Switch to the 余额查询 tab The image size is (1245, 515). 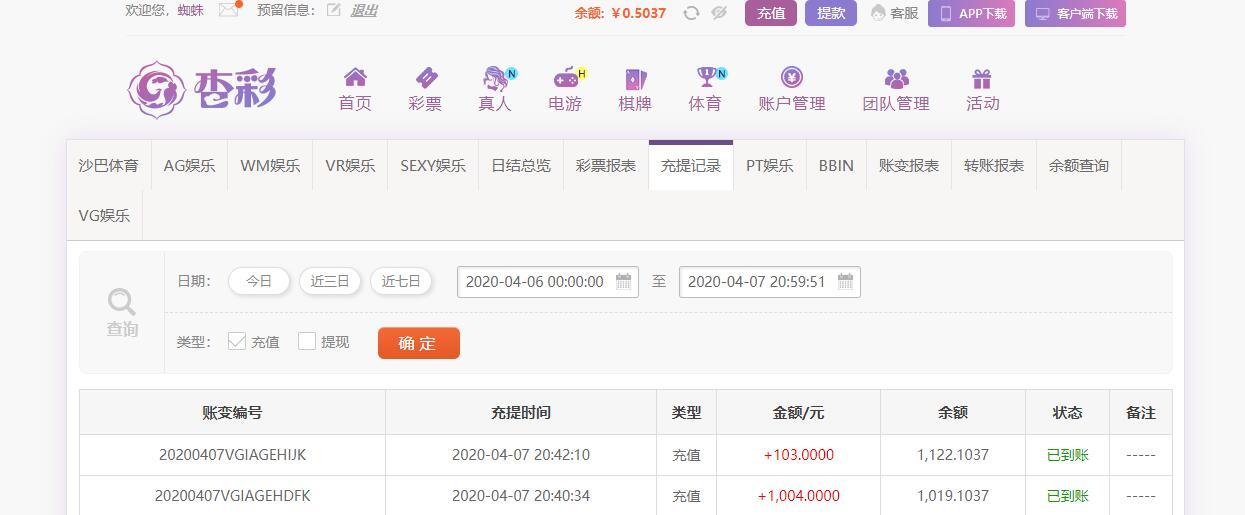tap(1079, 165)
